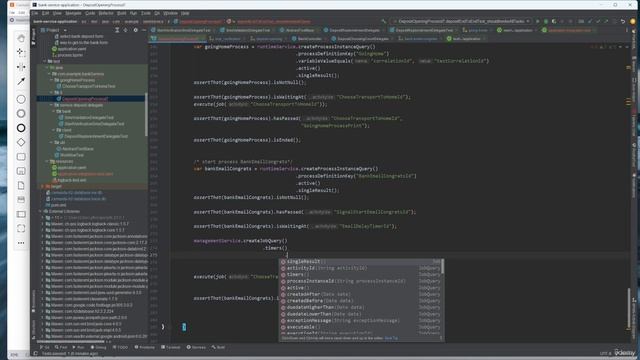Collapse the test folder in project tree
Viewport: 640px width, 360px height.
tap(45, 61)
